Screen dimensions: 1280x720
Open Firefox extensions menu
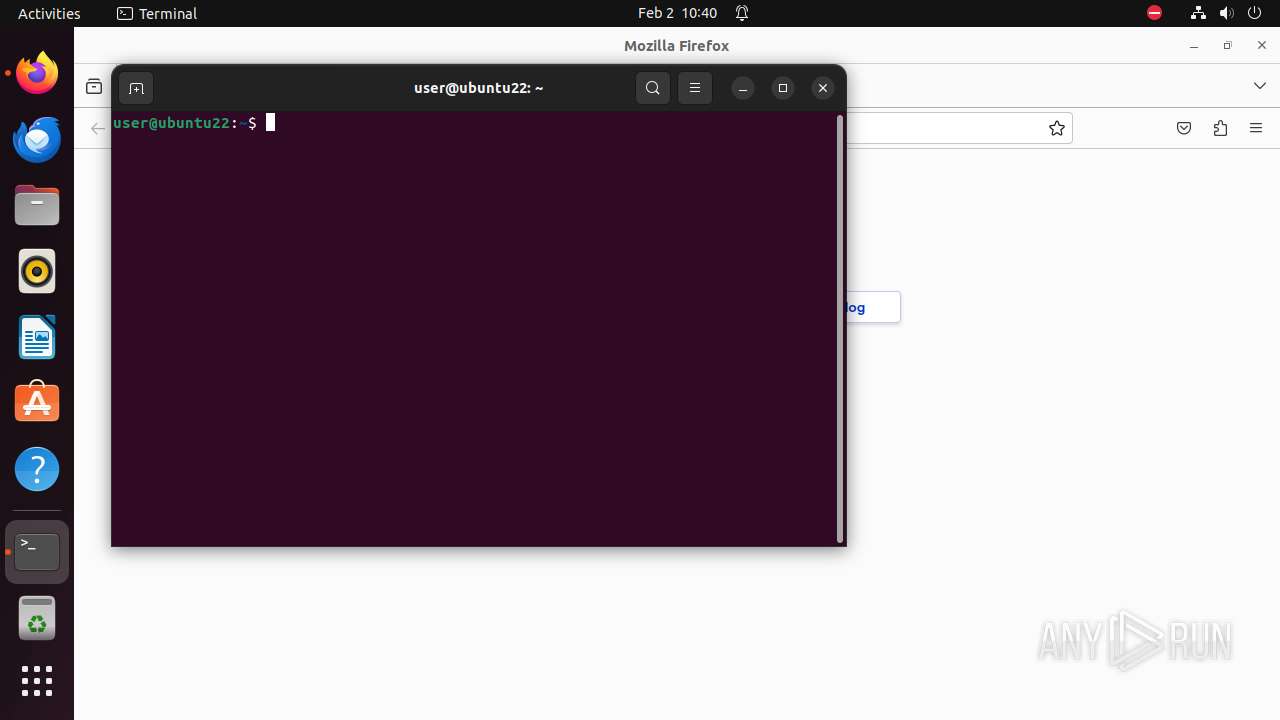point(1220,128)
